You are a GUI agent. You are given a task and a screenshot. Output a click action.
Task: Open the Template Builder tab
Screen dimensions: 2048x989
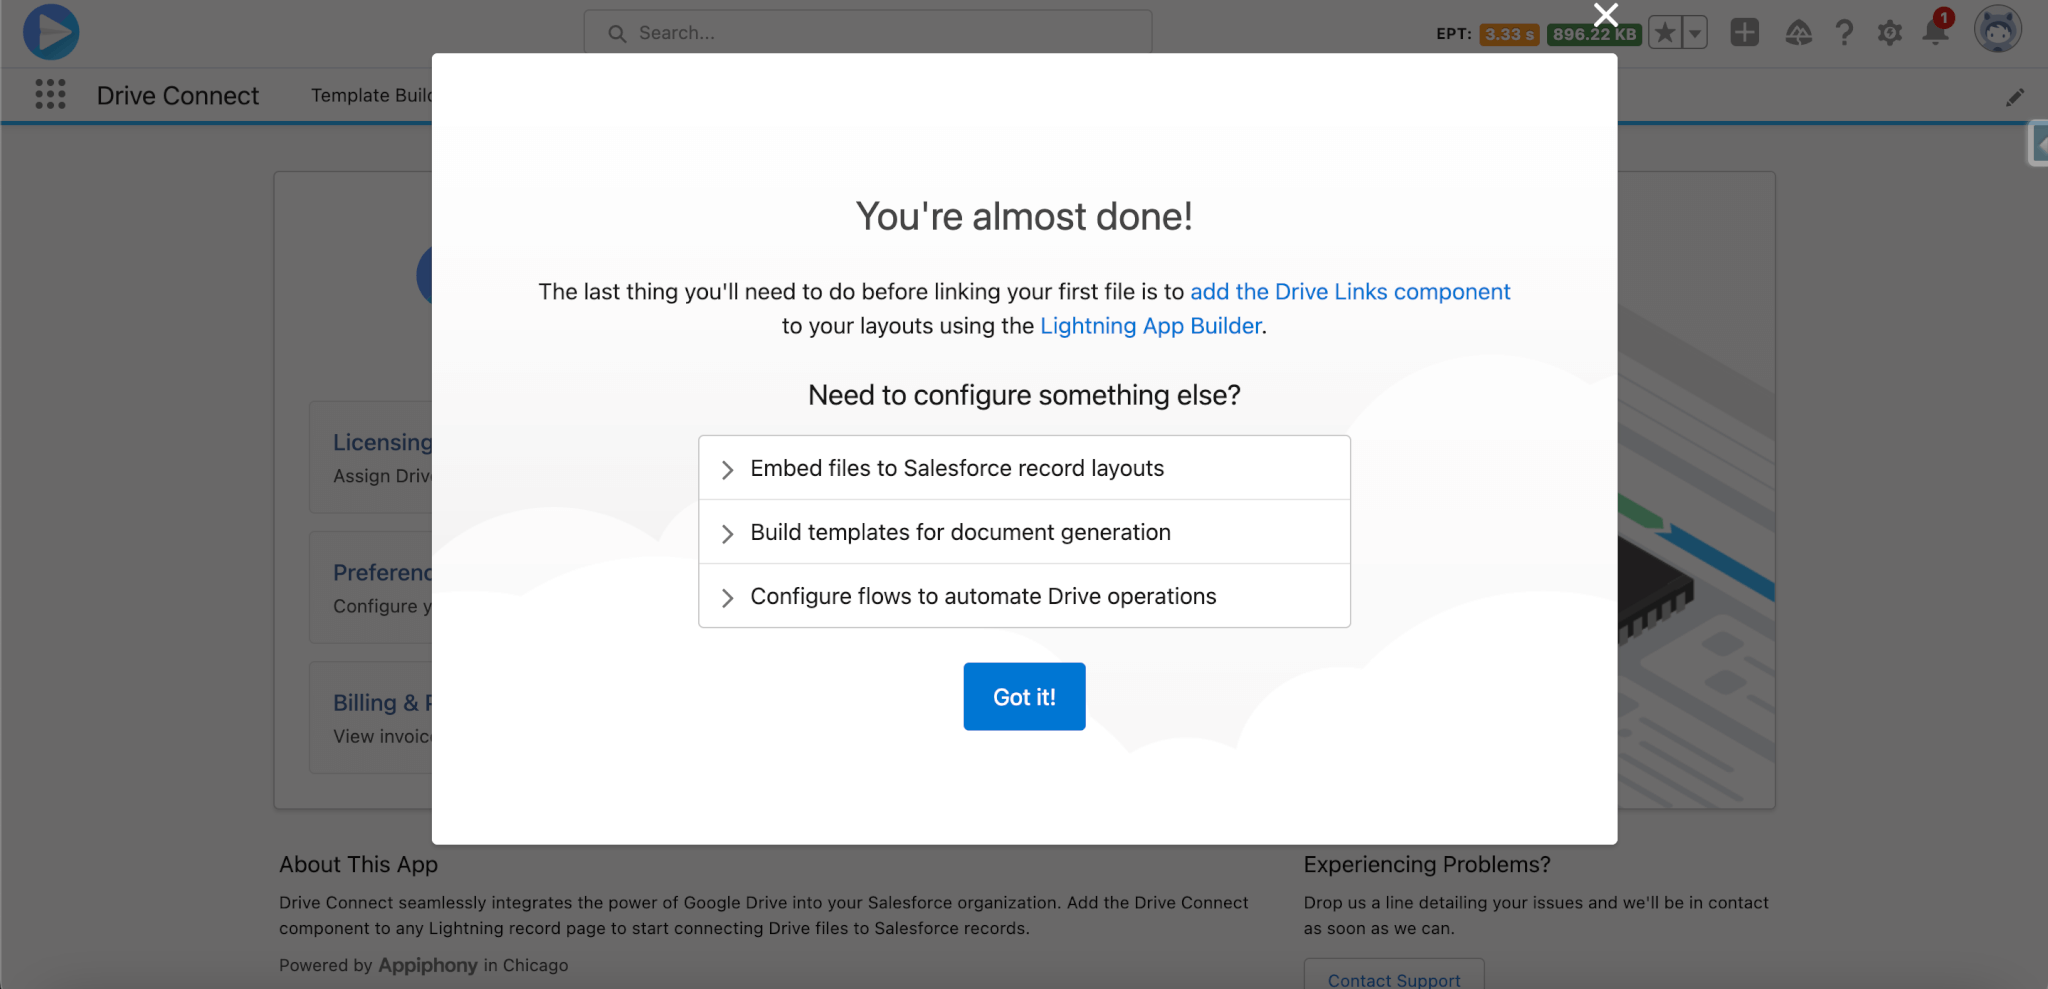(371, 95)
